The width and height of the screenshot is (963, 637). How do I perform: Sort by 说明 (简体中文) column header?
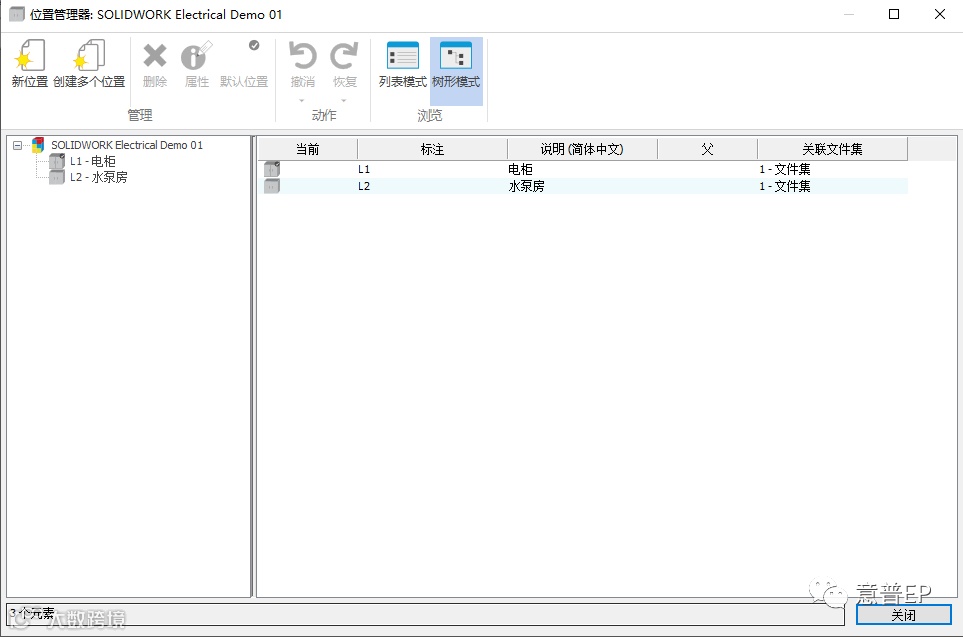pyautogui.click(x=582, y=149)
